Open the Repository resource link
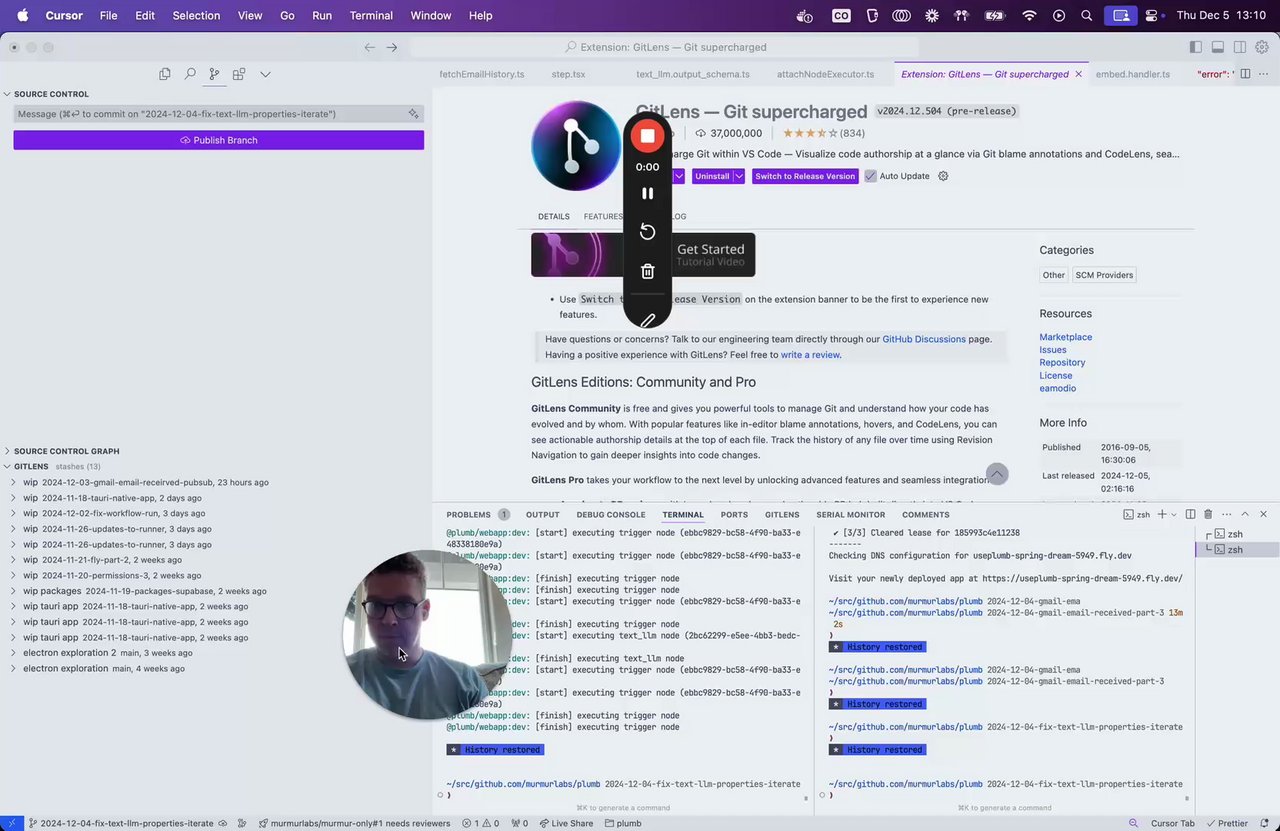Image resolution: width=1280 pixels, height=831 pixels. [1062, 362]
